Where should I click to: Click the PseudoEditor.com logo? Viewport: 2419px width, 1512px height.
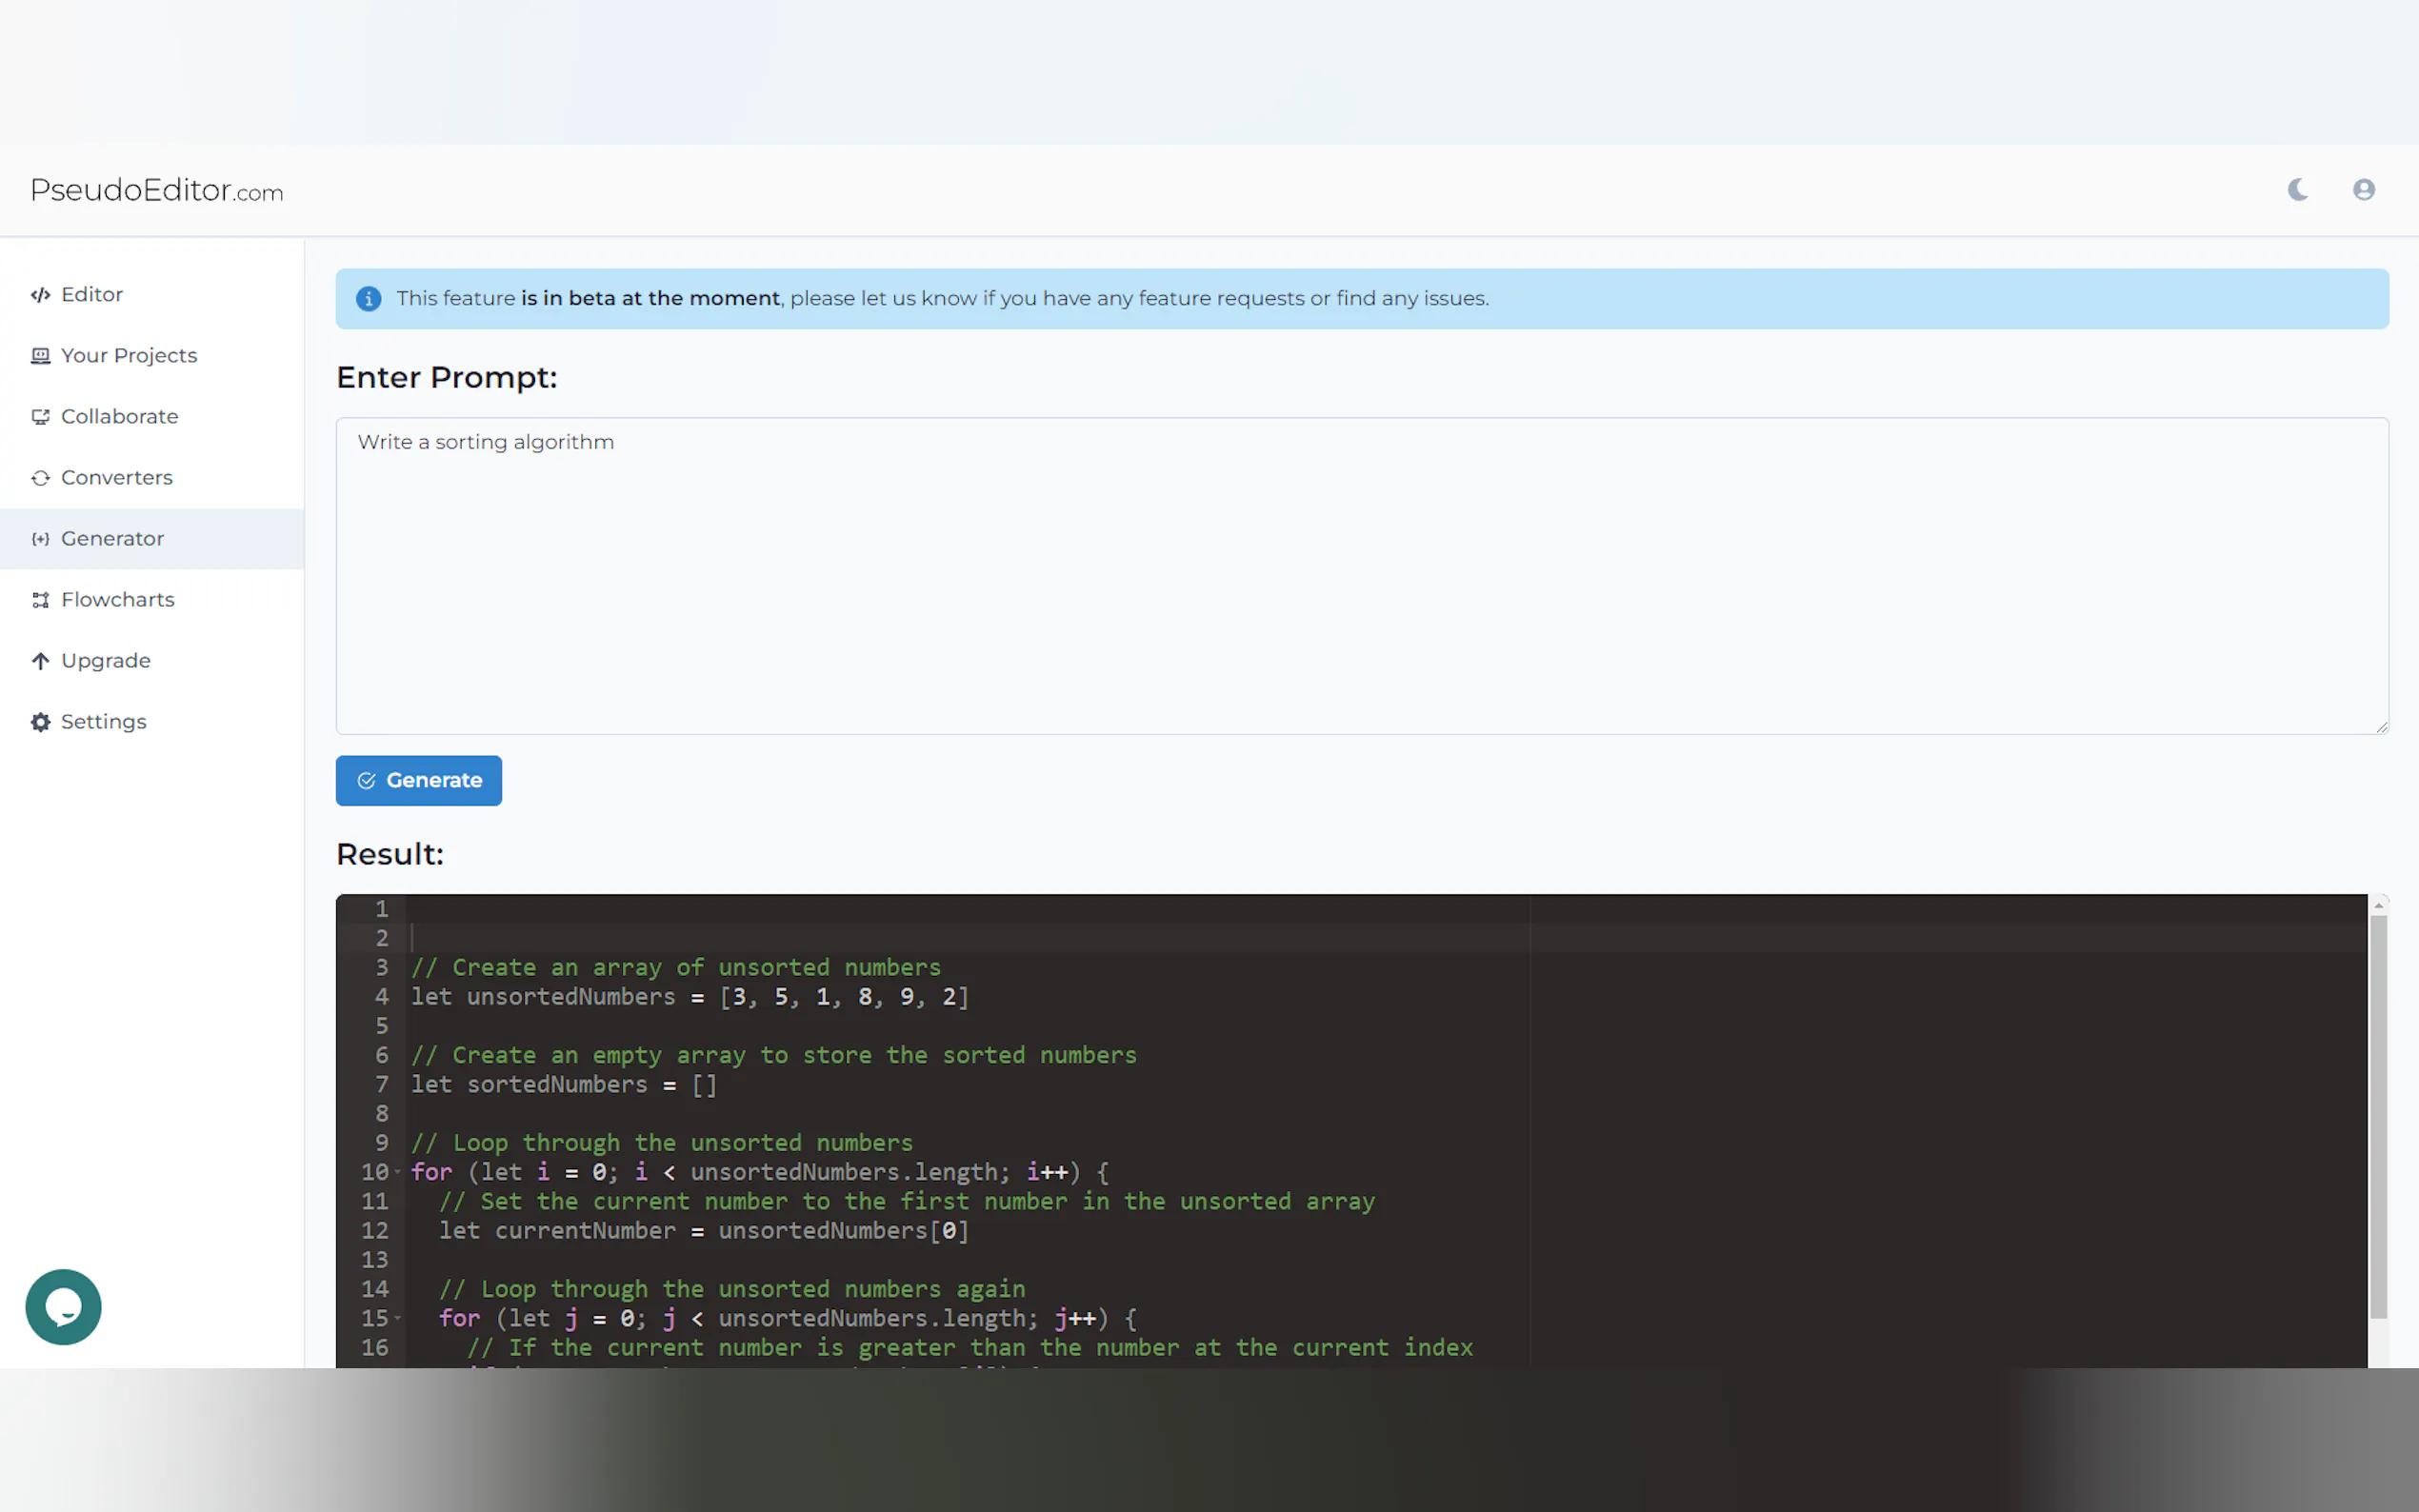[x=156, y=190]
